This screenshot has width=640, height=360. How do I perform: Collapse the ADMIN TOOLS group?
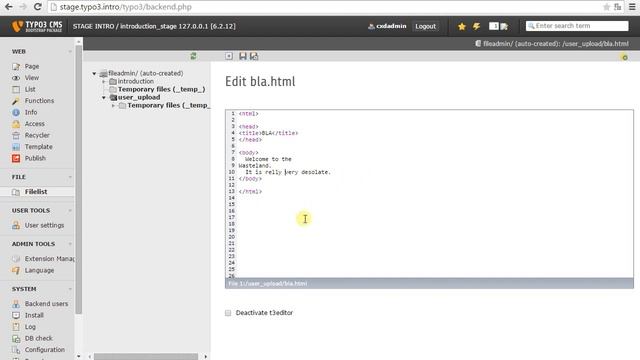[70, 244]
